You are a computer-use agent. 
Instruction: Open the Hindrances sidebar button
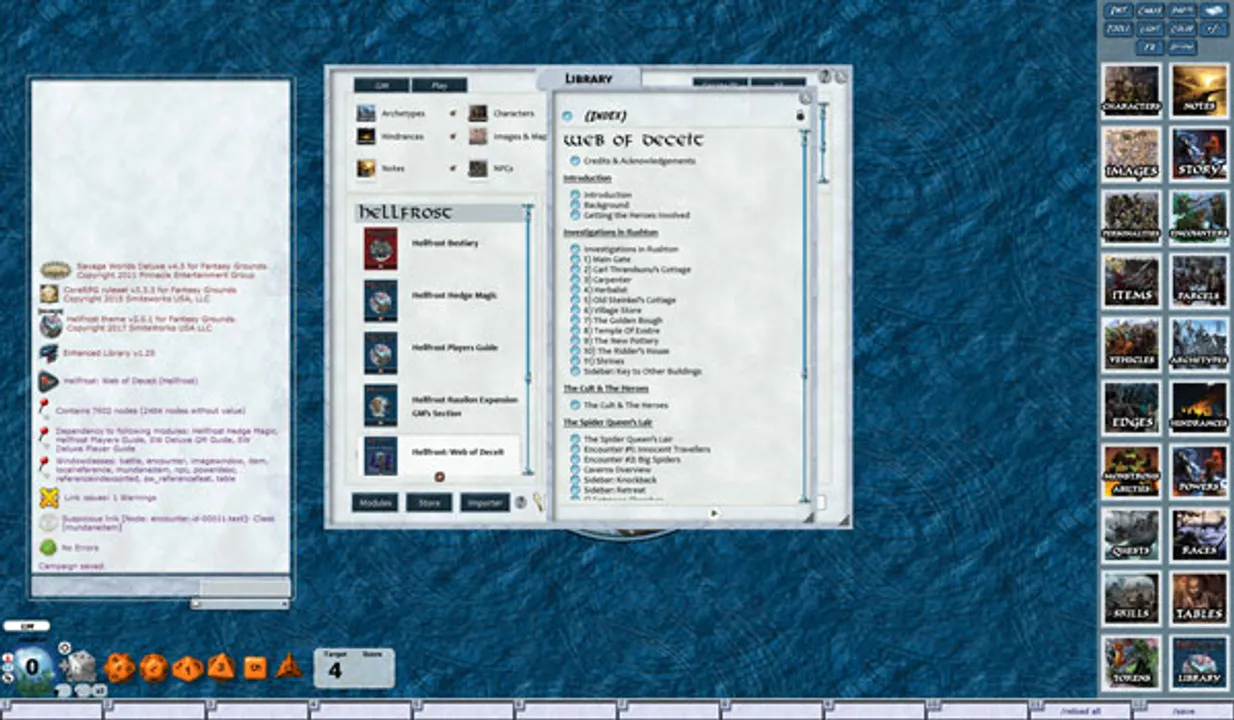click(1199, 408)
